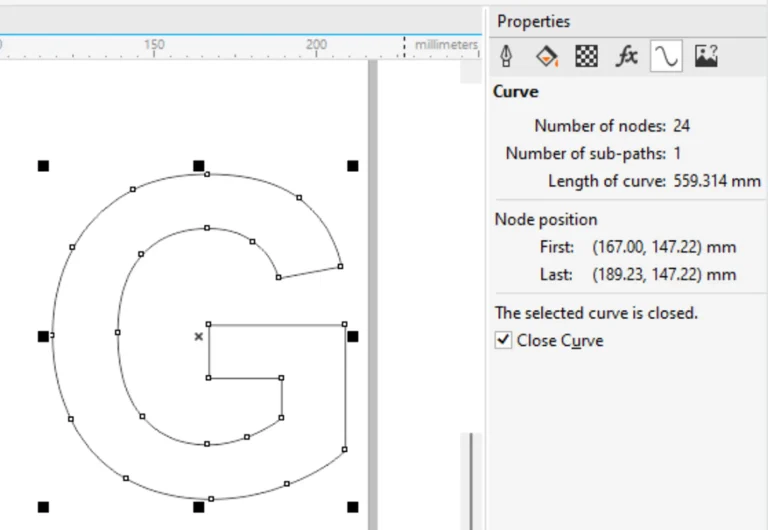Click the bottom-center black selection handle
Screen dimensions: 768x530
[x=198, y=507]
